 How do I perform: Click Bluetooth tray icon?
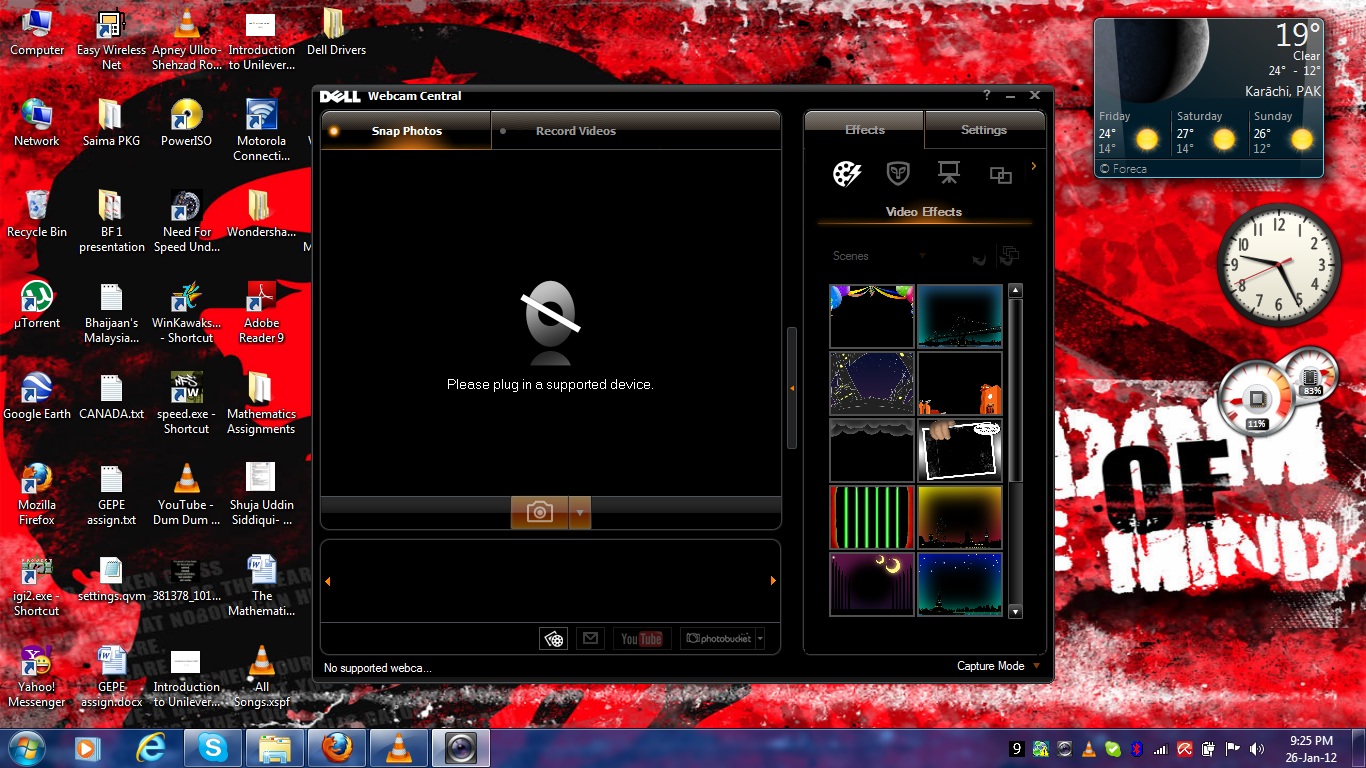pyautogui.click(x=1137, y=748)
